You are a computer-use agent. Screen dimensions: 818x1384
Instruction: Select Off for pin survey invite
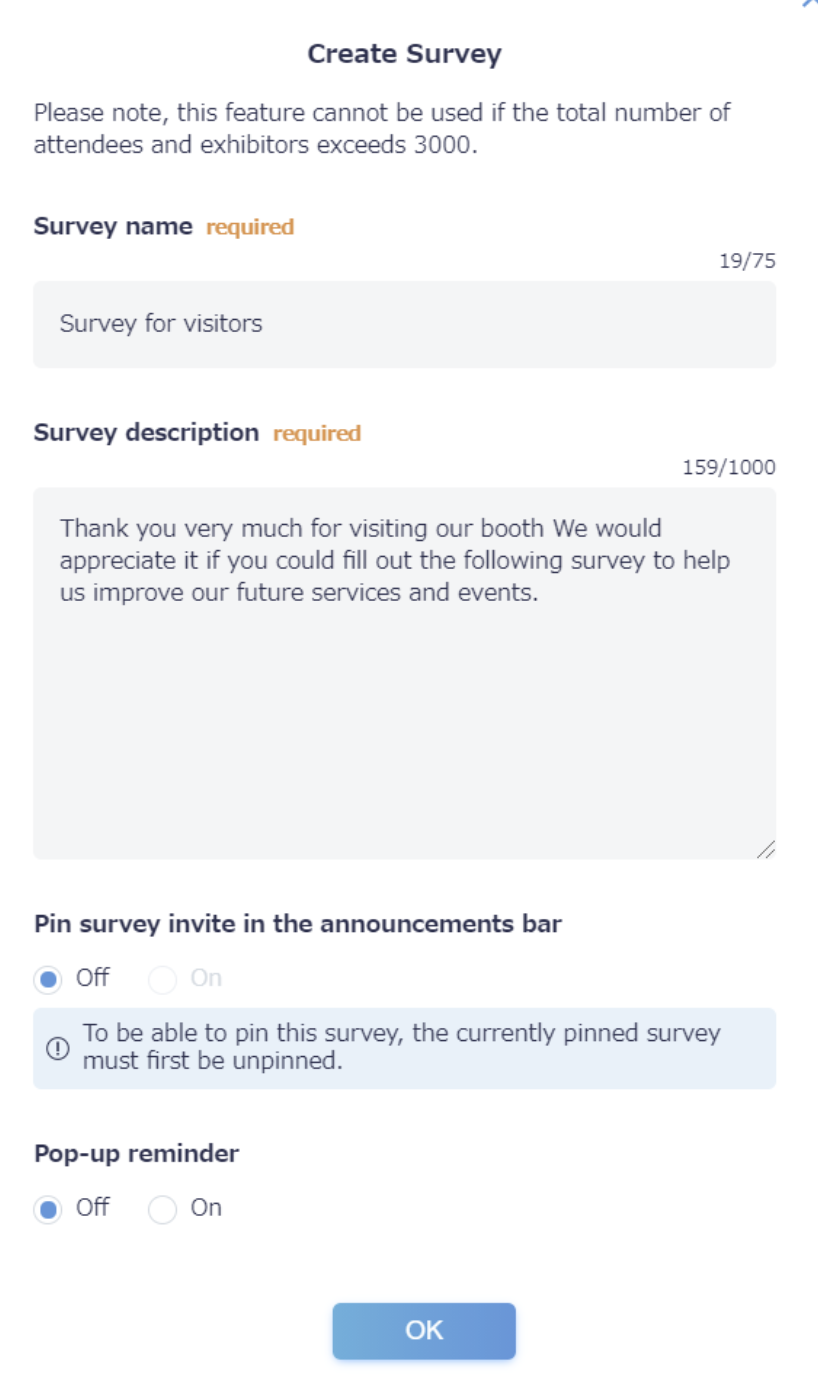coord(48,979)
